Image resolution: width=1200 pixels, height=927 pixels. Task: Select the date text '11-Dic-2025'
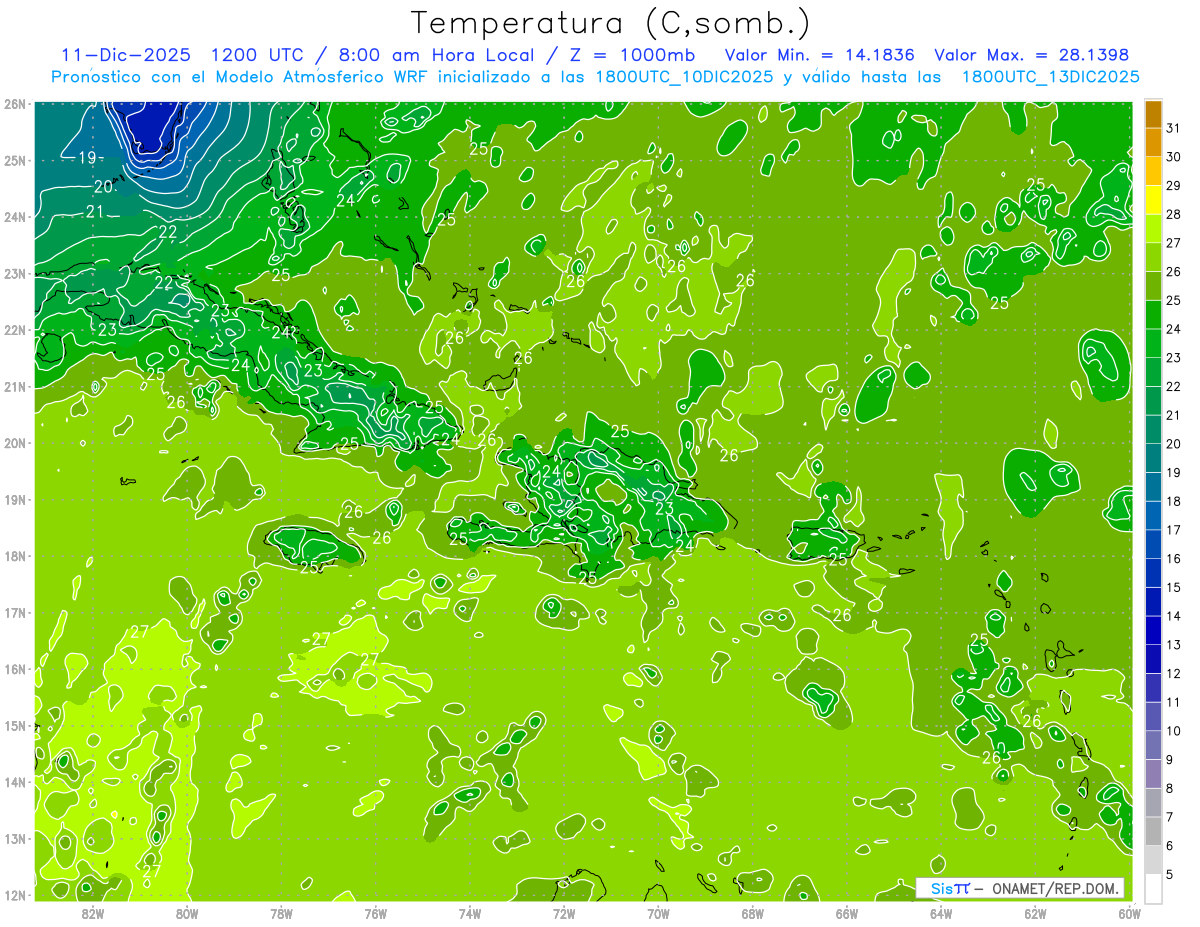125,55
